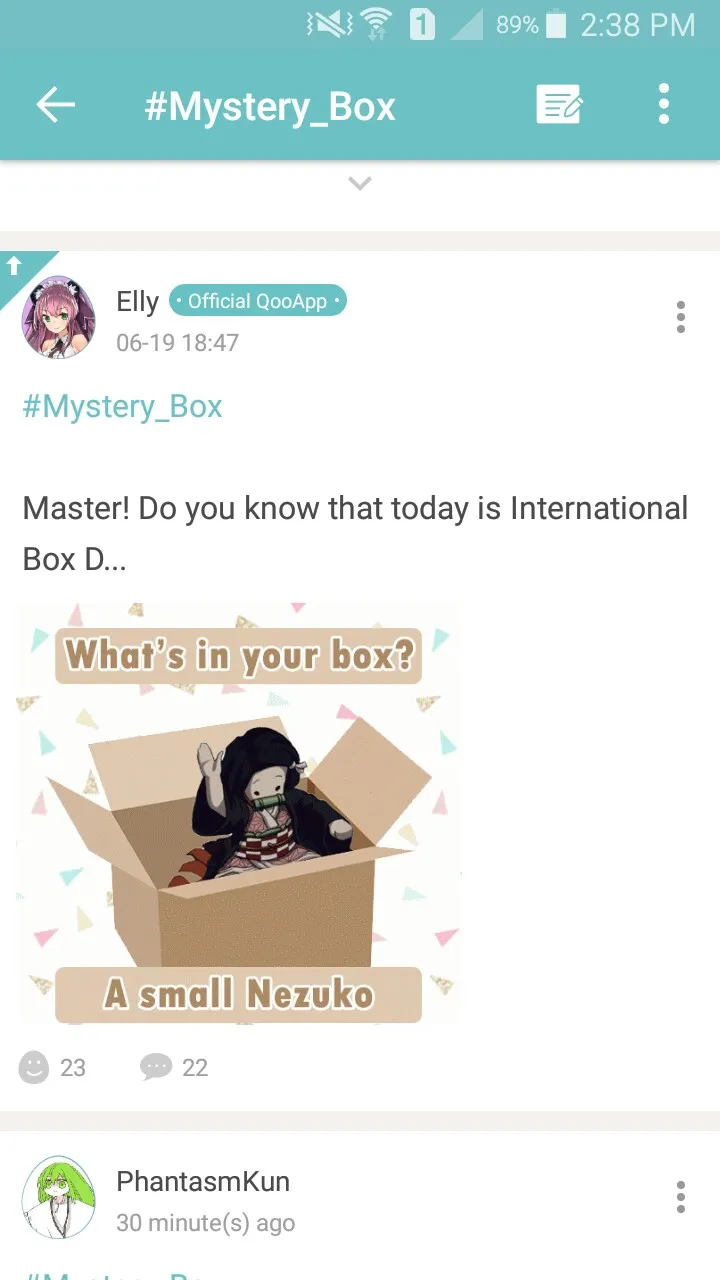Screen dimensions: 720x1280
Task: Open PhantasmKun's username link
Action: [203, 1181]
